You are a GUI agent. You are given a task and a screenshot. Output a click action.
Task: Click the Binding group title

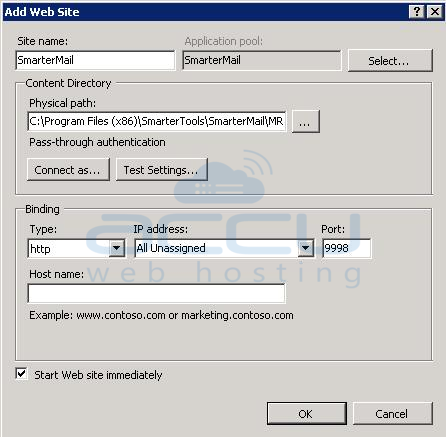(42, 209)
